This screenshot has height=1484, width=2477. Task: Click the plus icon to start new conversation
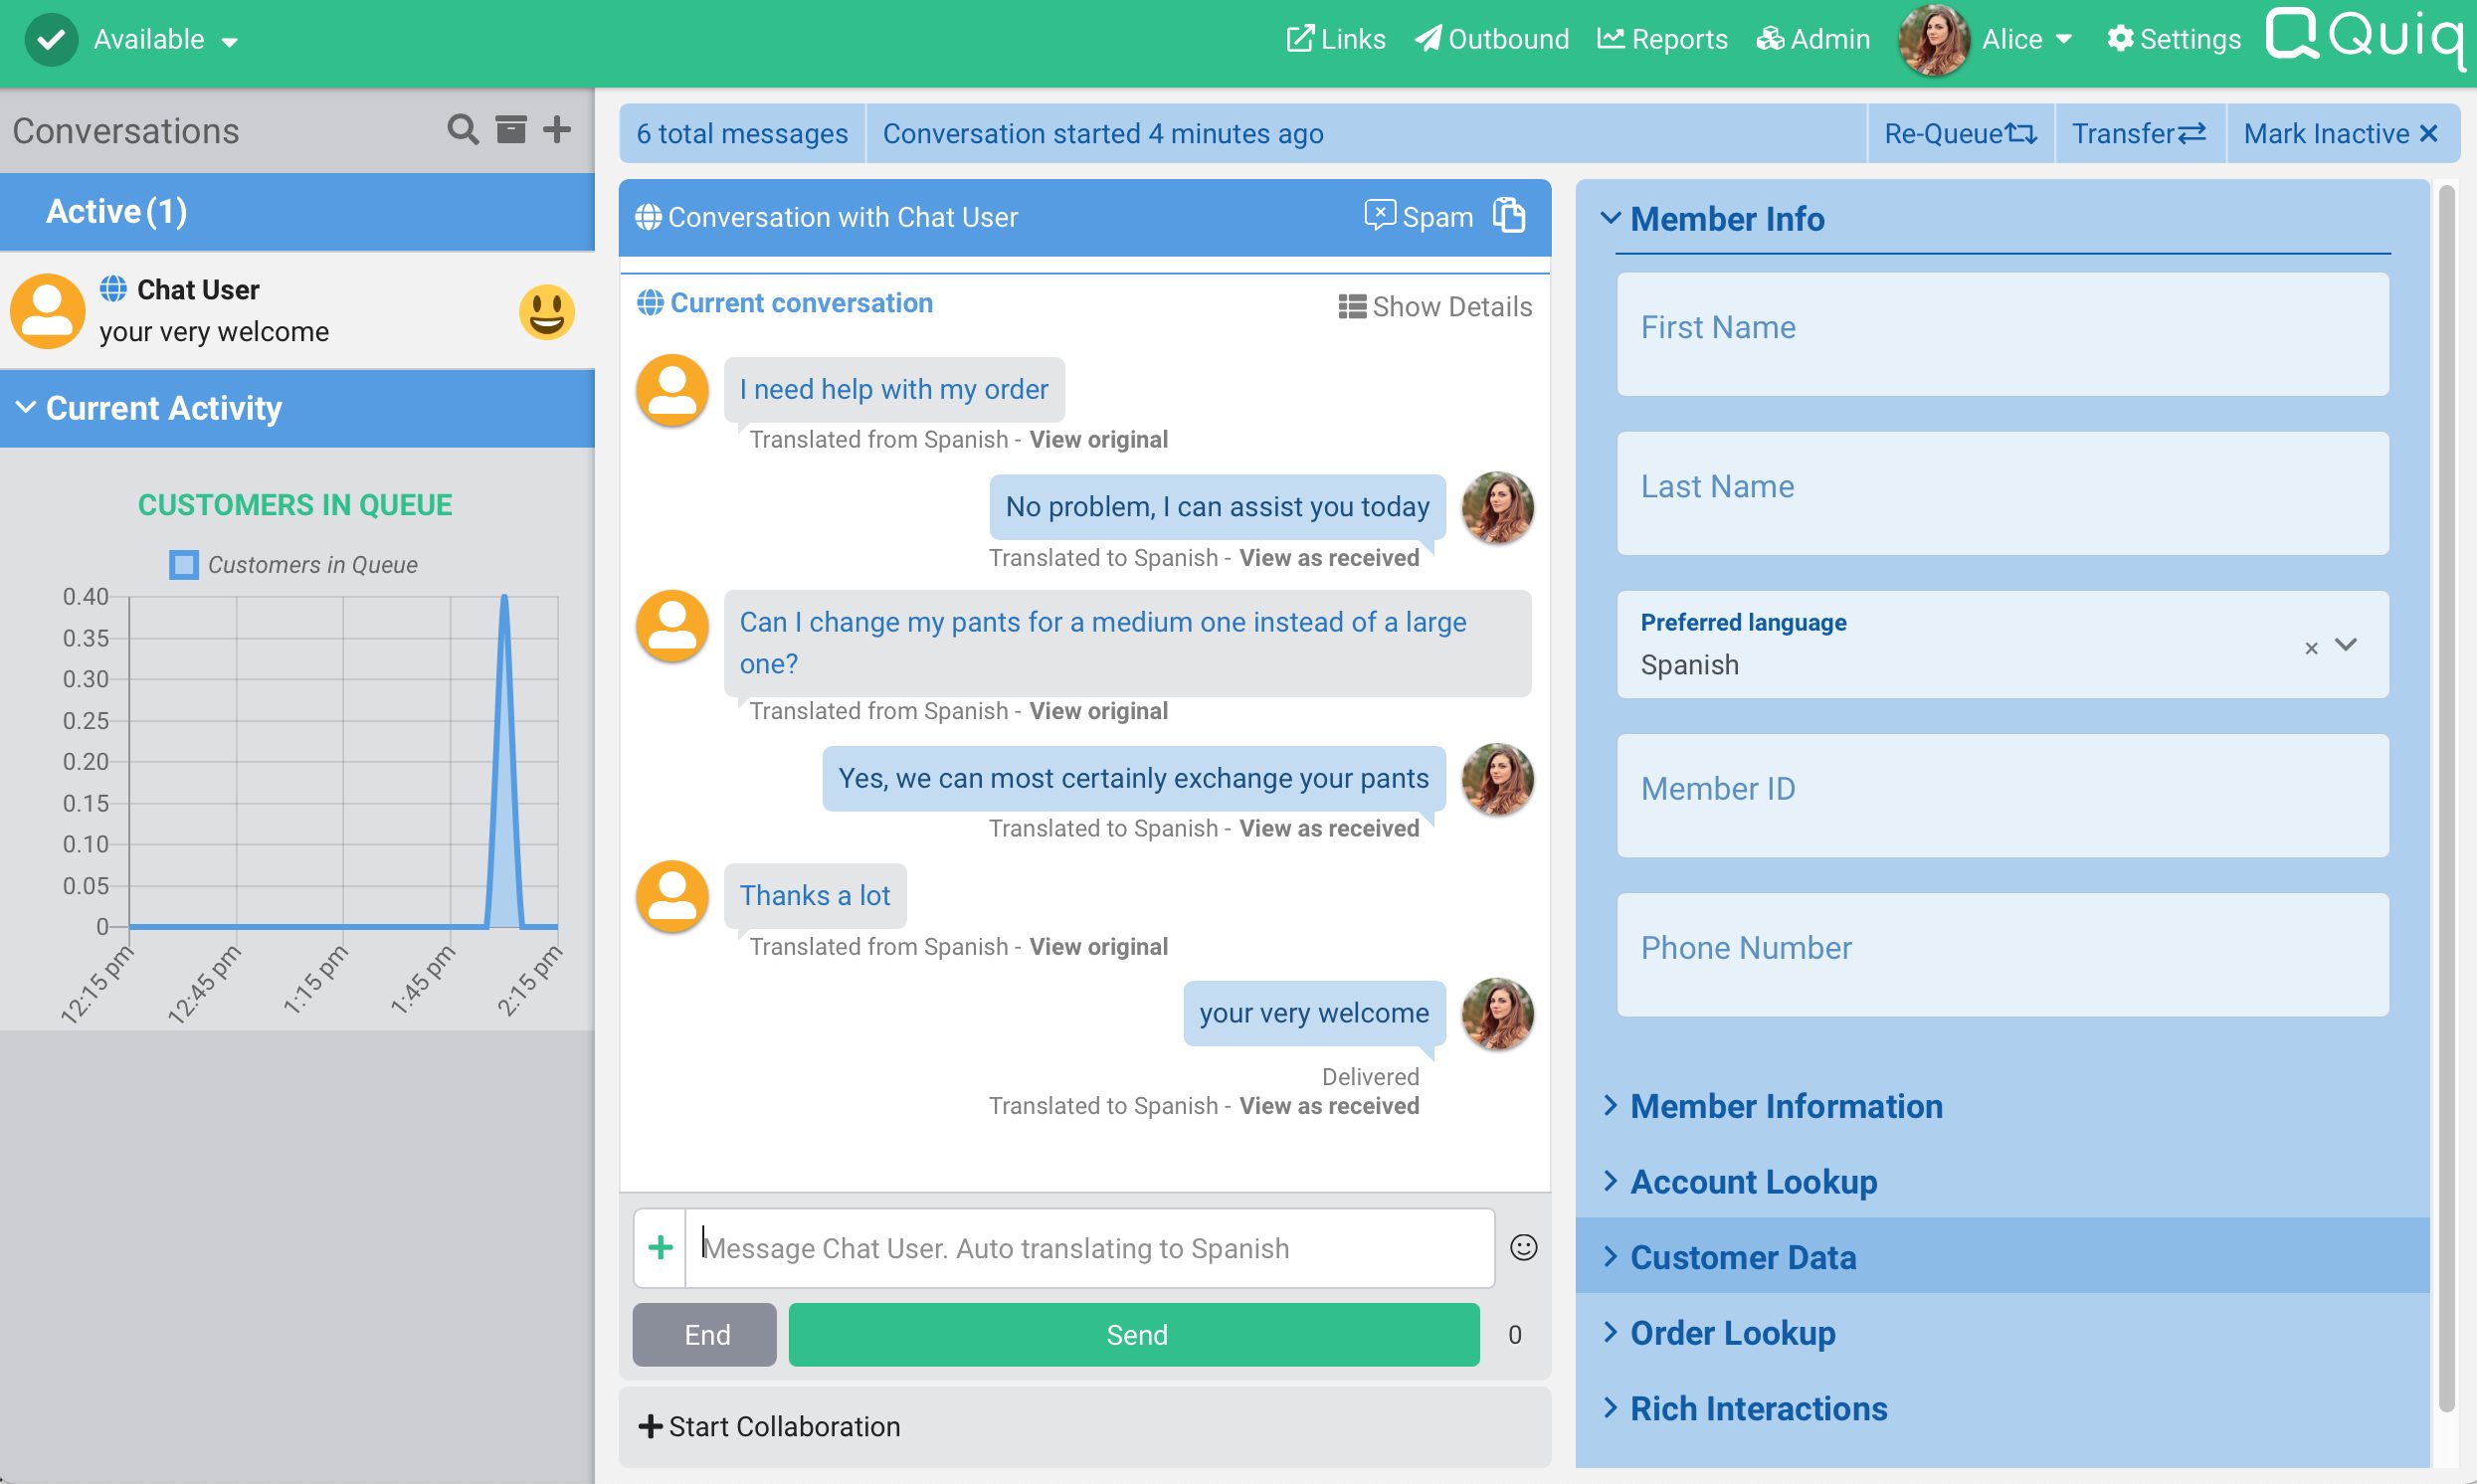click(x=557, y=130)
